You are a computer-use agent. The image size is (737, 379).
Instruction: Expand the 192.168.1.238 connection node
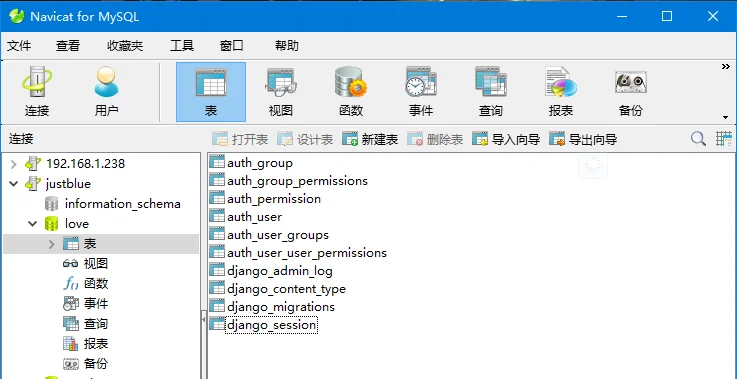click(13, 164)
